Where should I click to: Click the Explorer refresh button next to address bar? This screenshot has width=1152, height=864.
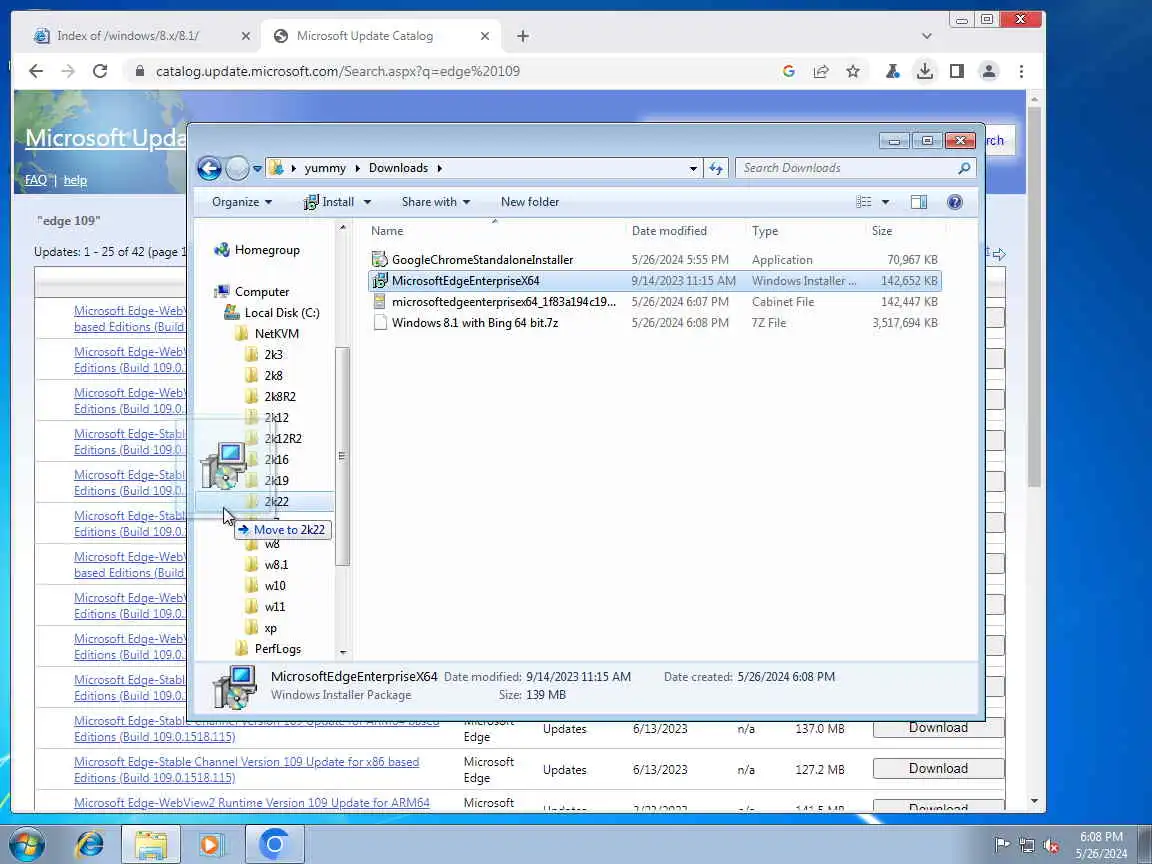coord(716,168)
